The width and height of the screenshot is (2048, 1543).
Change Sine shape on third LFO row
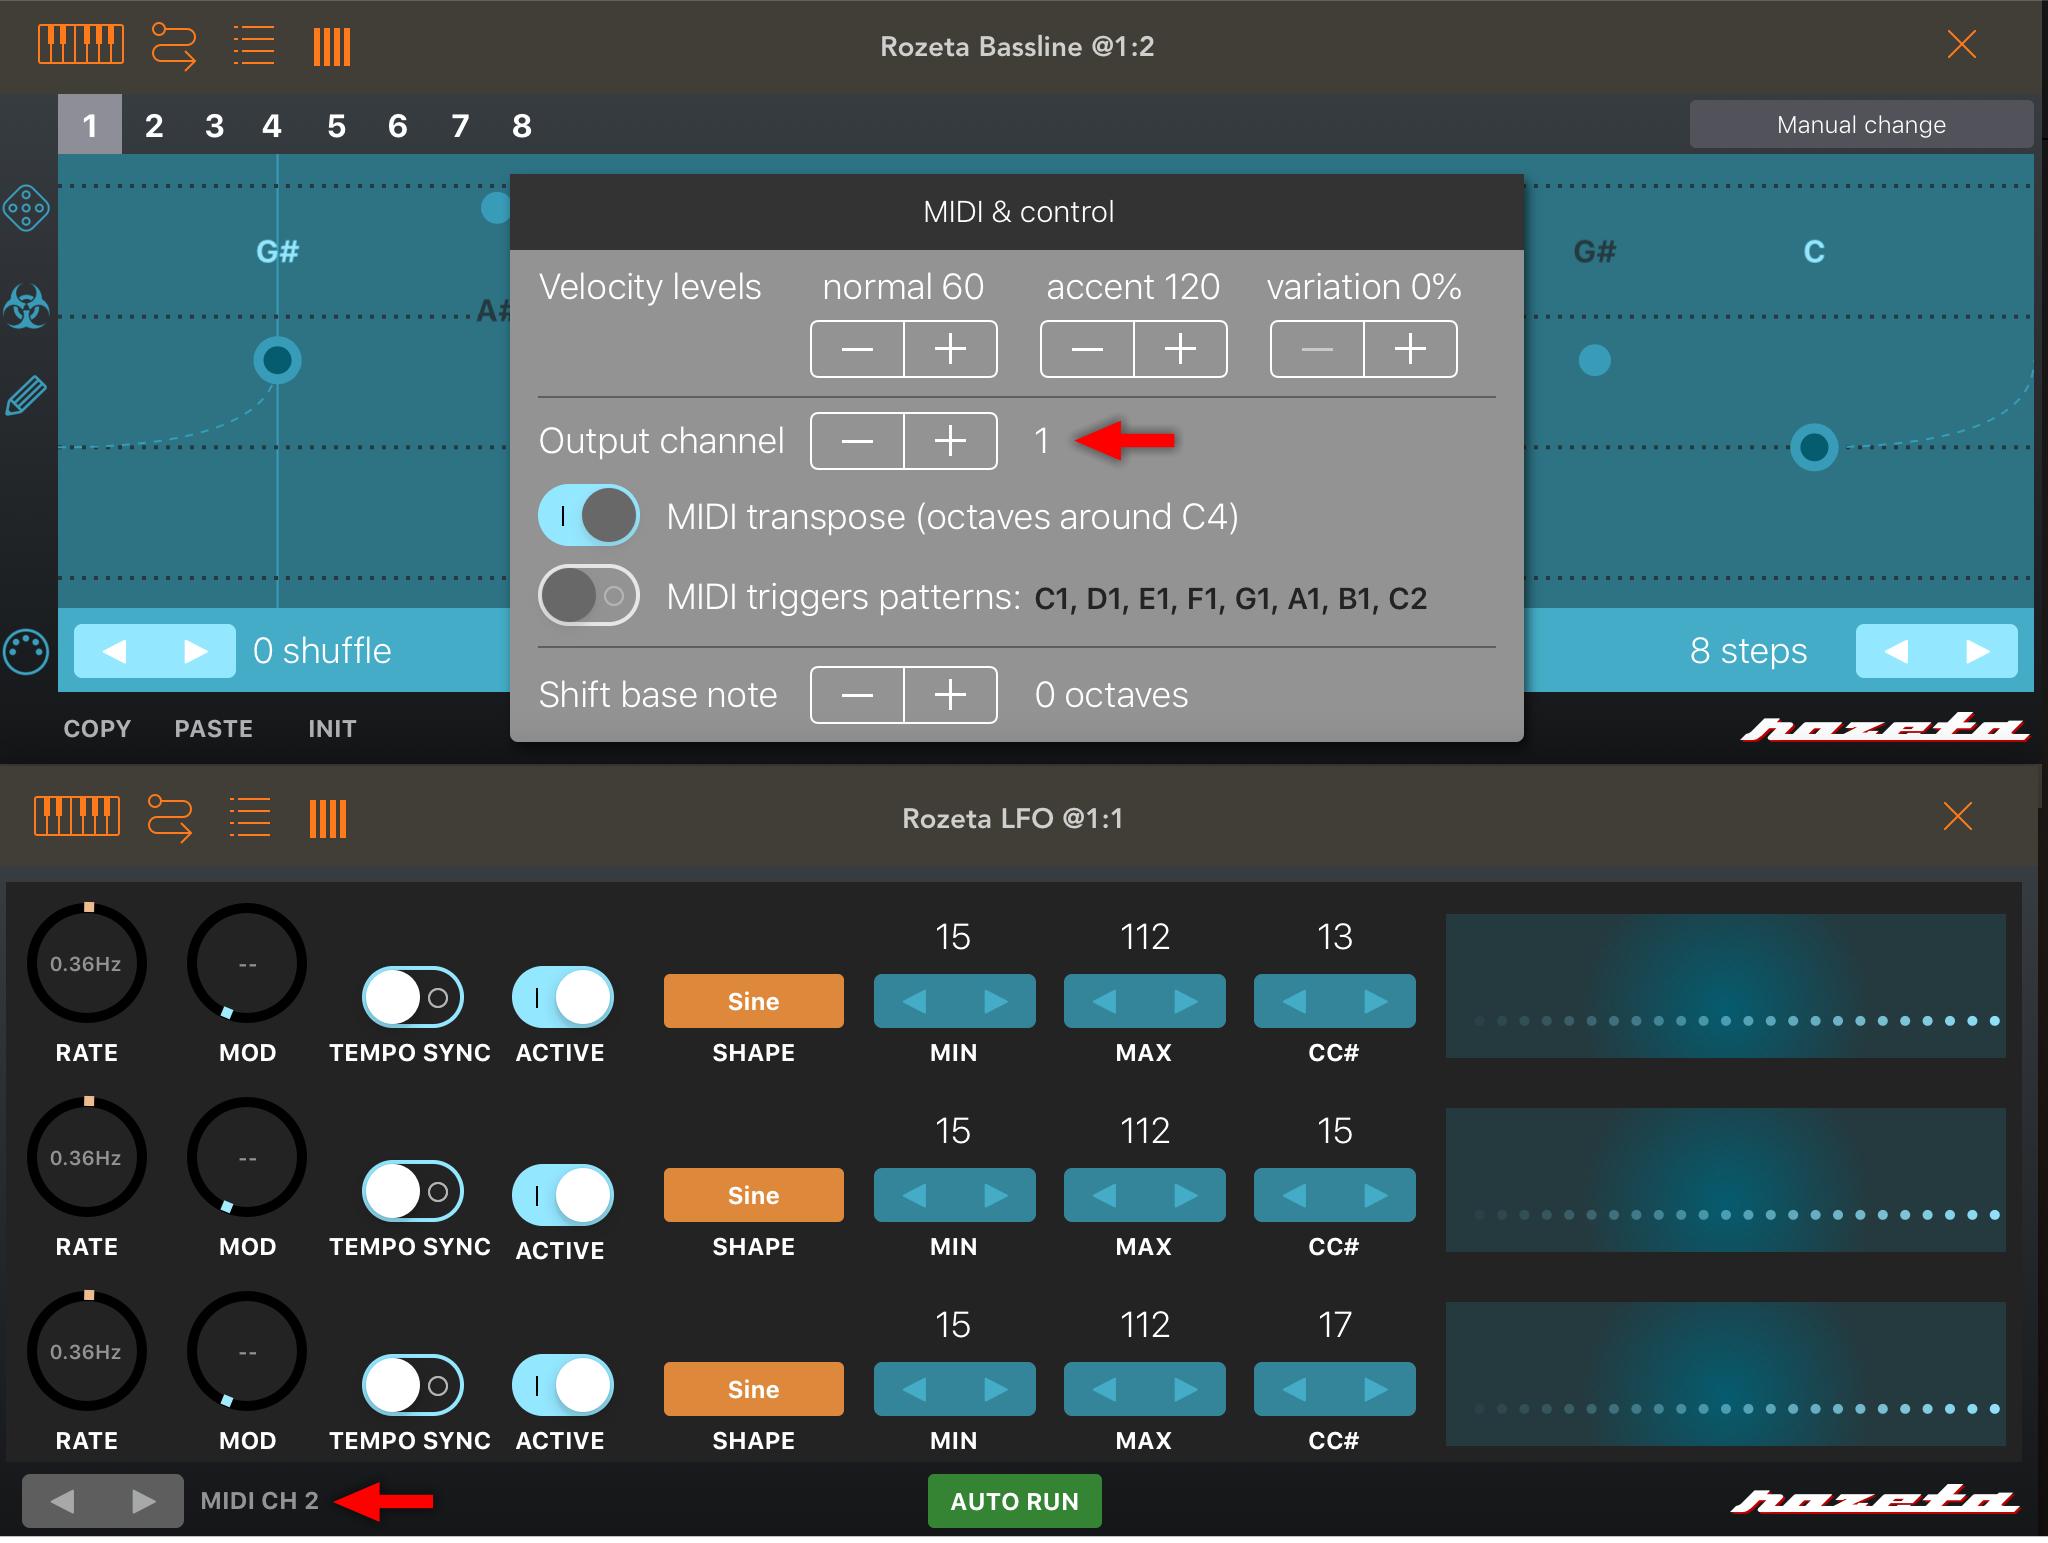(753, 1389)
